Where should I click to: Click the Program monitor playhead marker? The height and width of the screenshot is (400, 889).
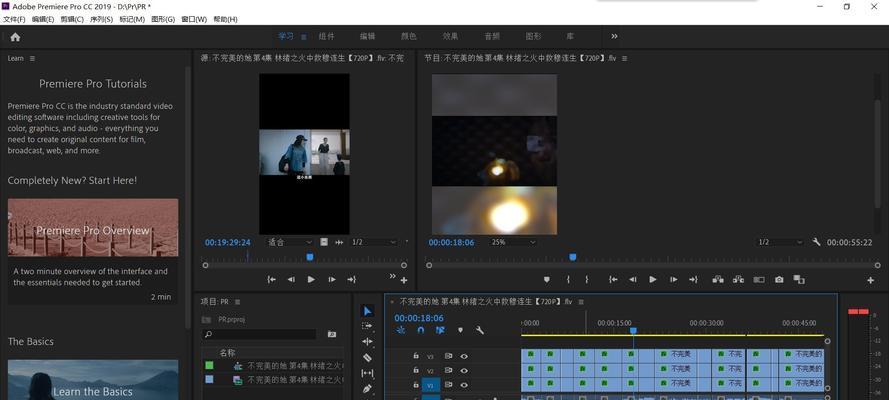(x=573, y=257)
